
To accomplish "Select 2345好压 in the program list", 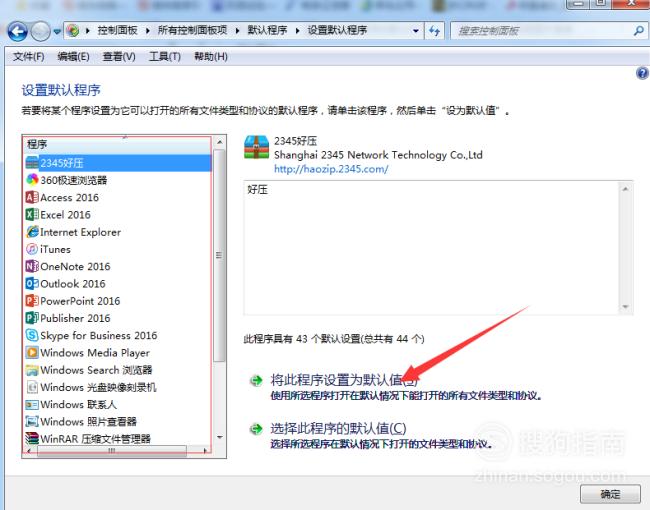I will (118, 163).
